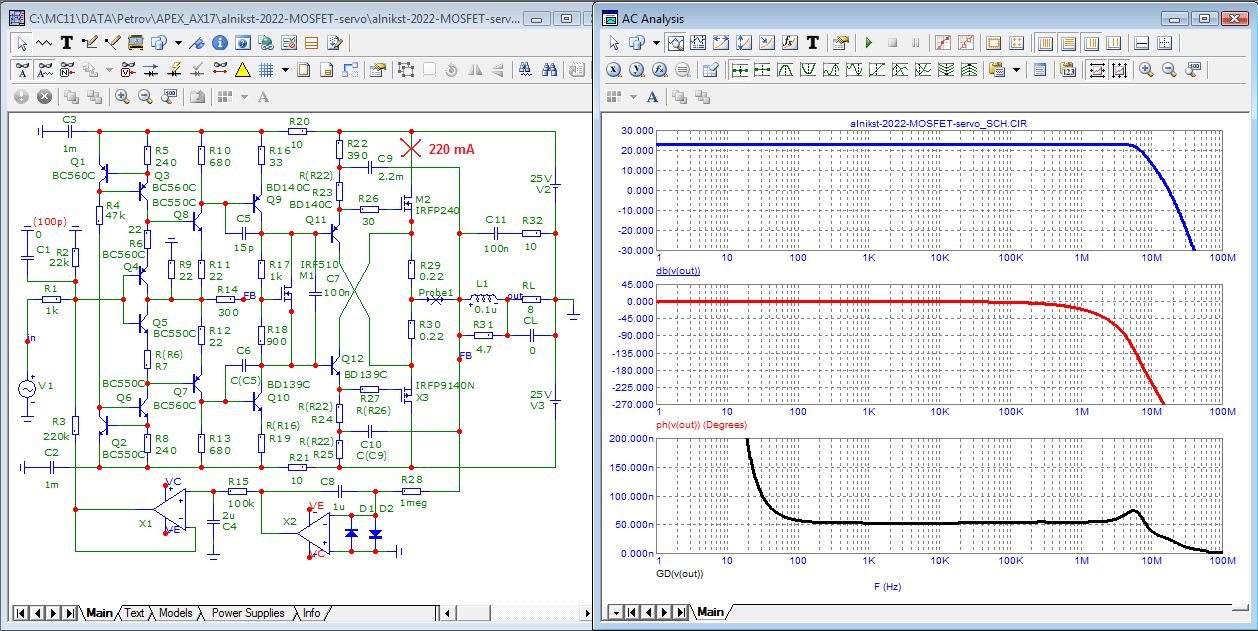Open page list dropdown in AC Analysis

pyautogui.click(x=617, y=612)
